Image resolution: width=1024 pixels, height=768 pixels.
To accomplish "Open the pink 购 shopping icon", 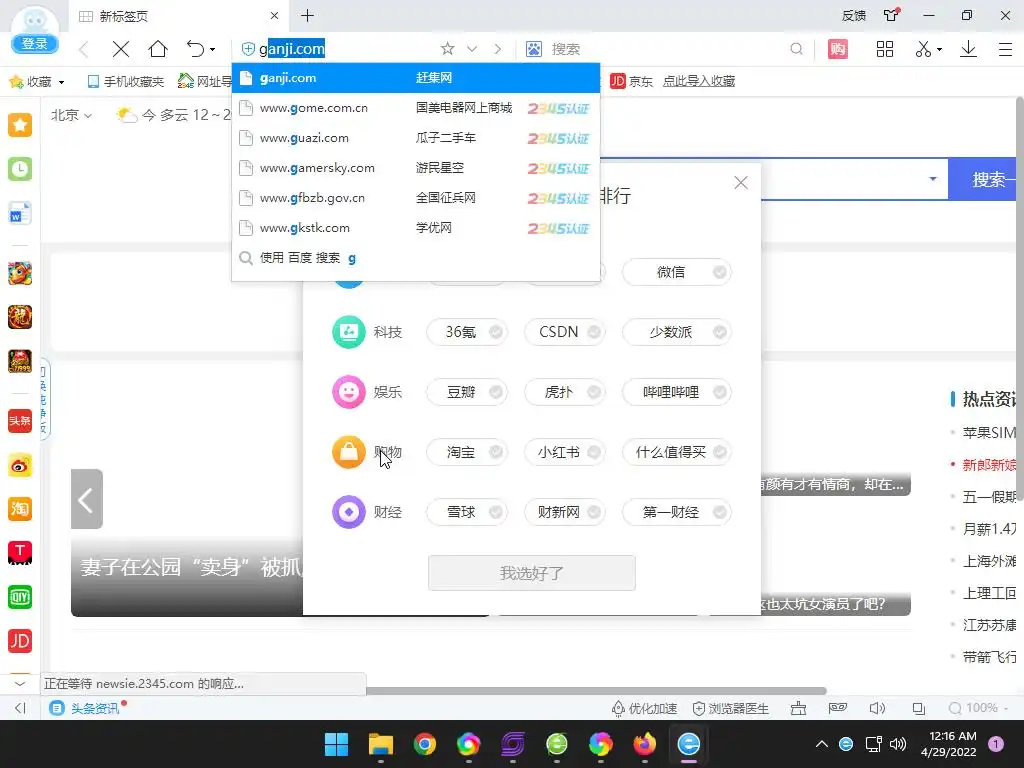I will point(838,49).
